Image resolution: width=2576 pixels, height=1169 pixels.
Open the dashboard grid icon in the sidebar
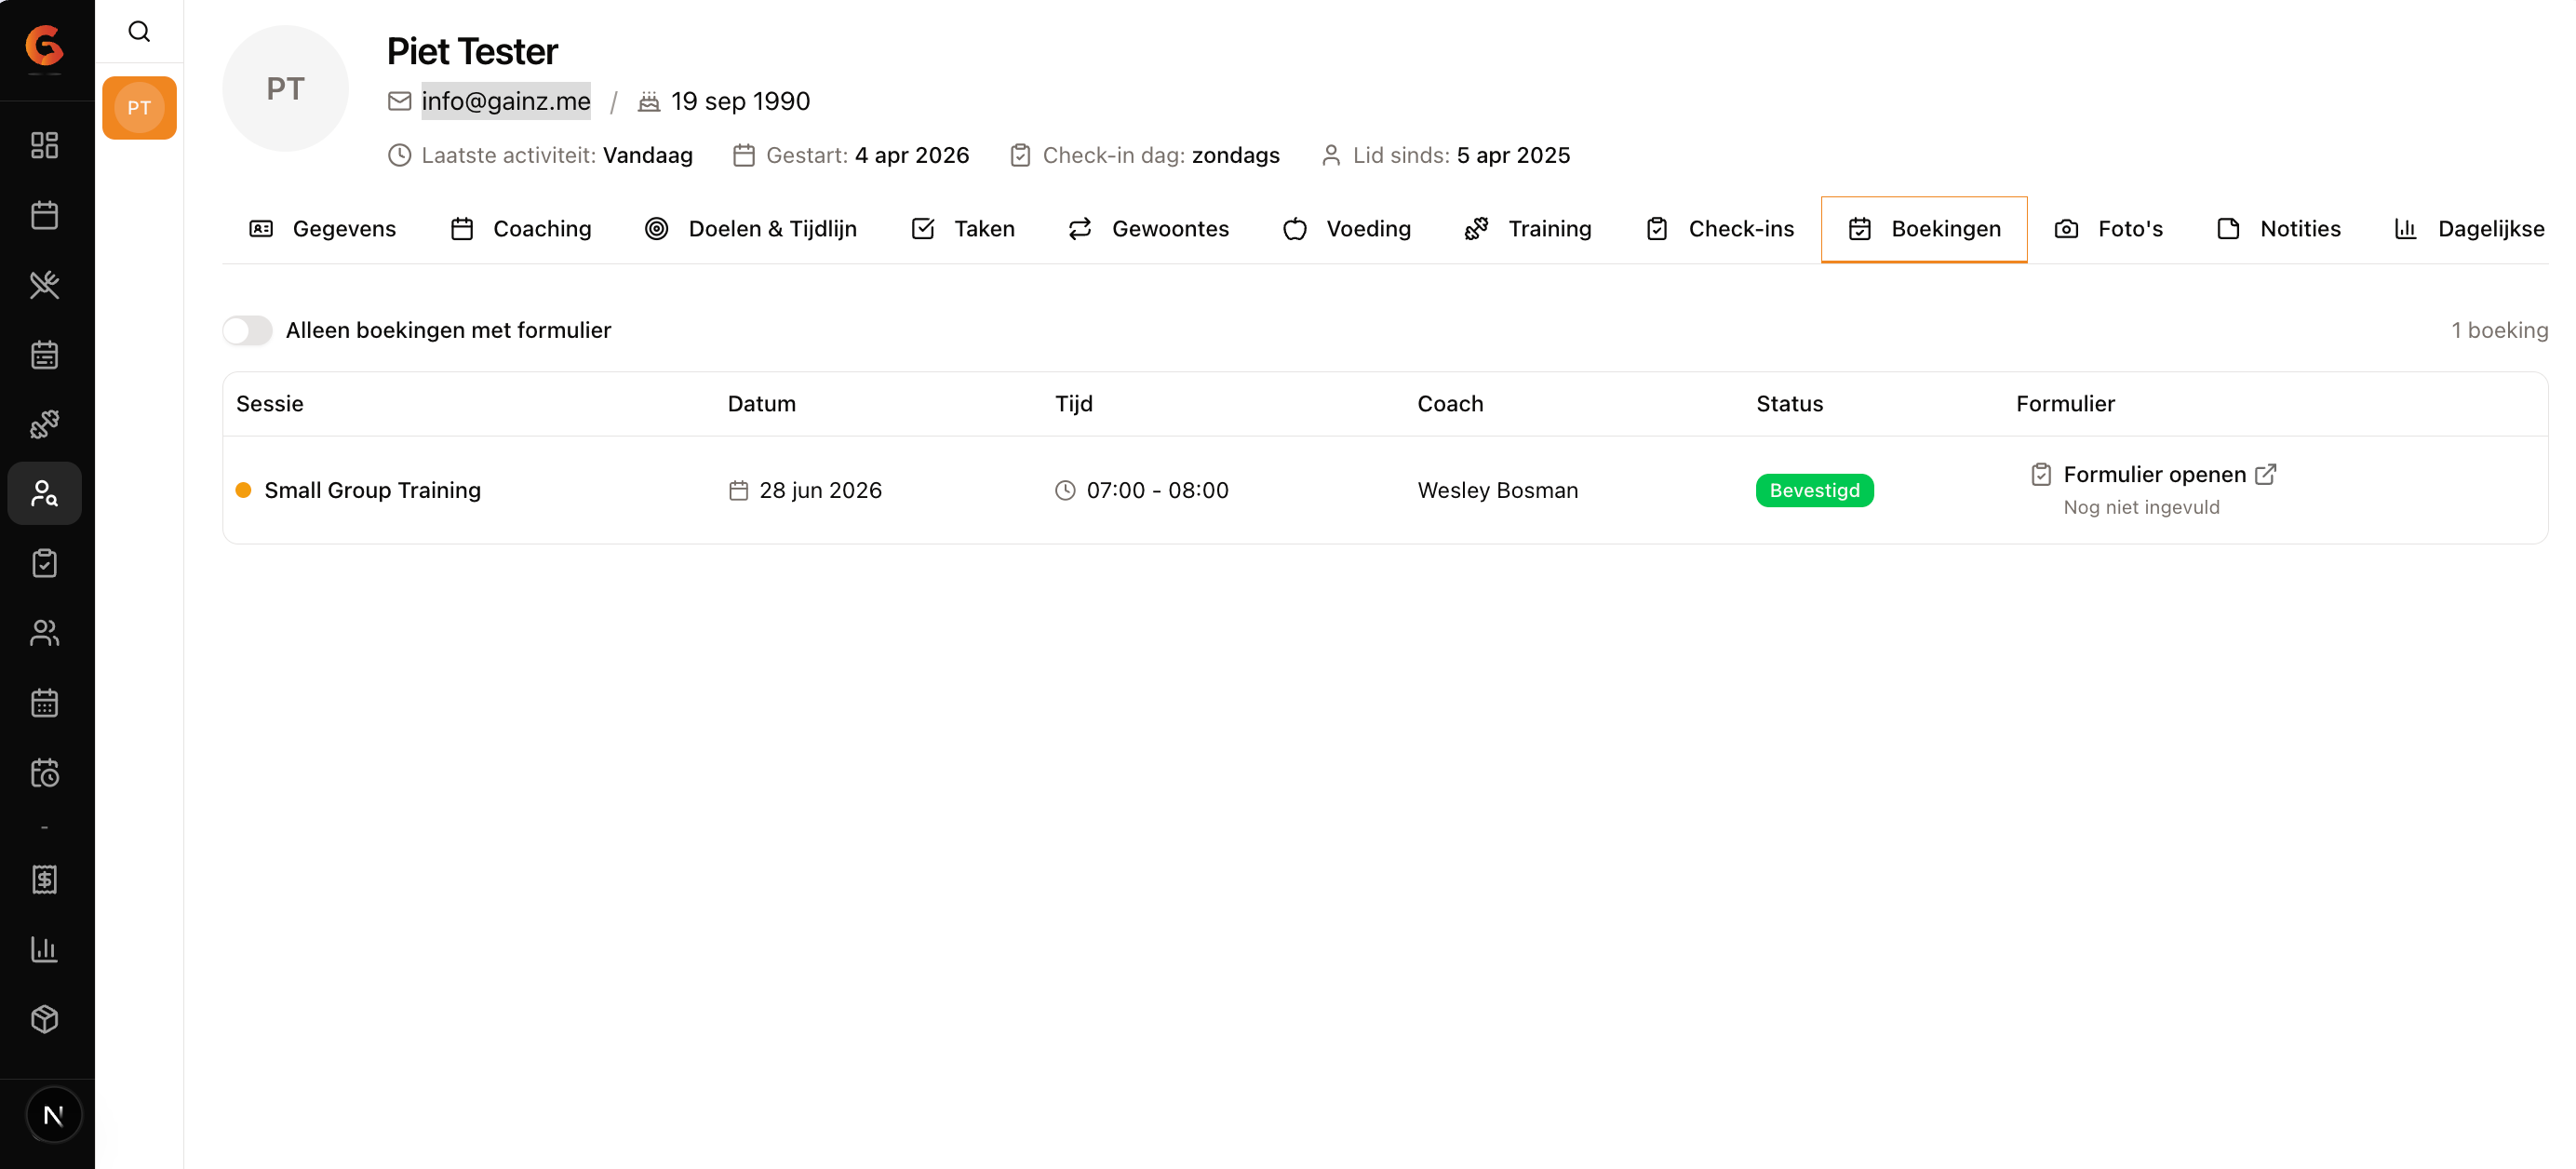pos(45,145)
